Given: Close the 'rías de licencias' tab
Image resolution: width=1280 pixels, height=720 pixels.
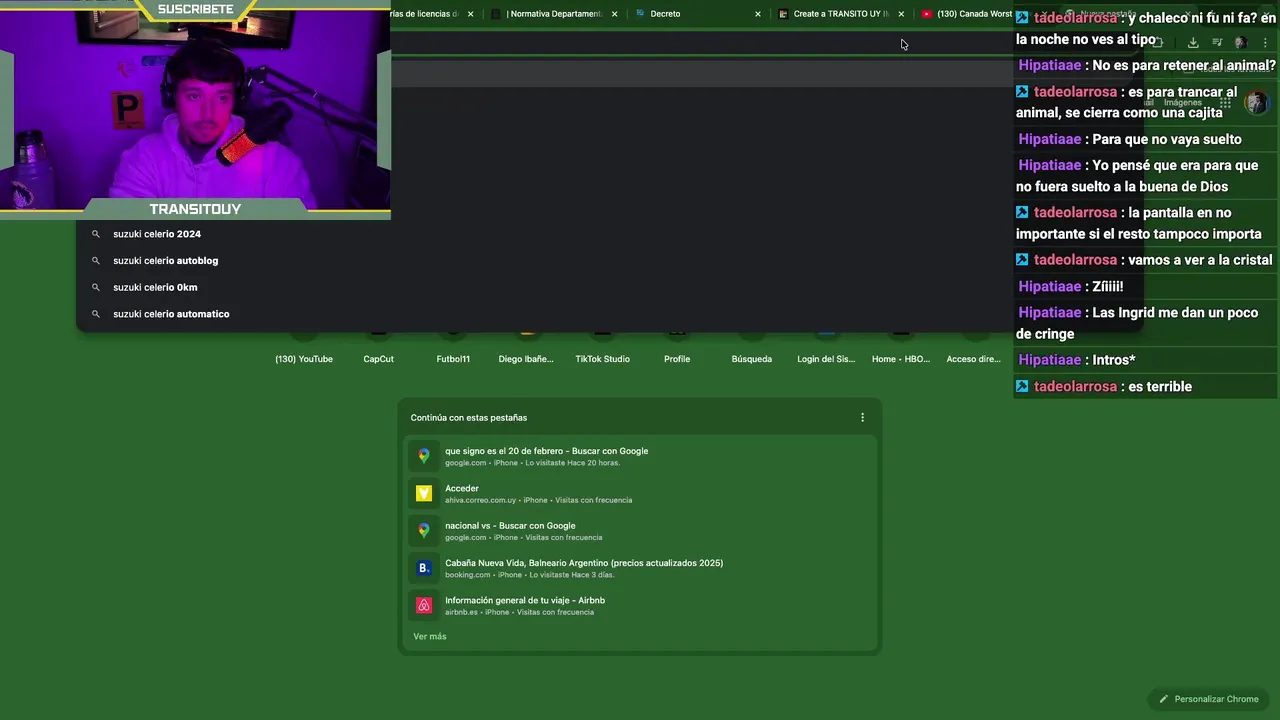Looking at the screenshot, I should [470, 14].
